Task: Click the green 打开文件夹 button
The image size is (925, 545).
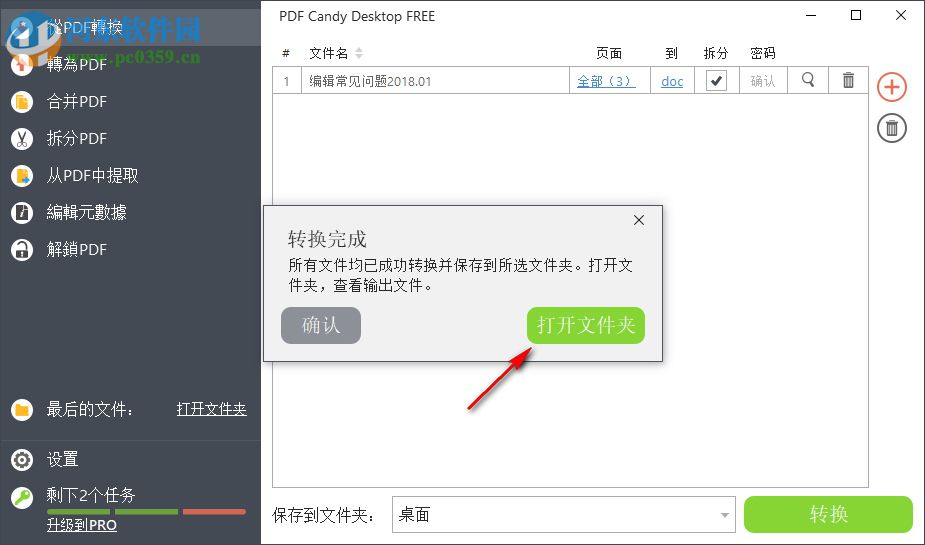Action: point(586,325)
